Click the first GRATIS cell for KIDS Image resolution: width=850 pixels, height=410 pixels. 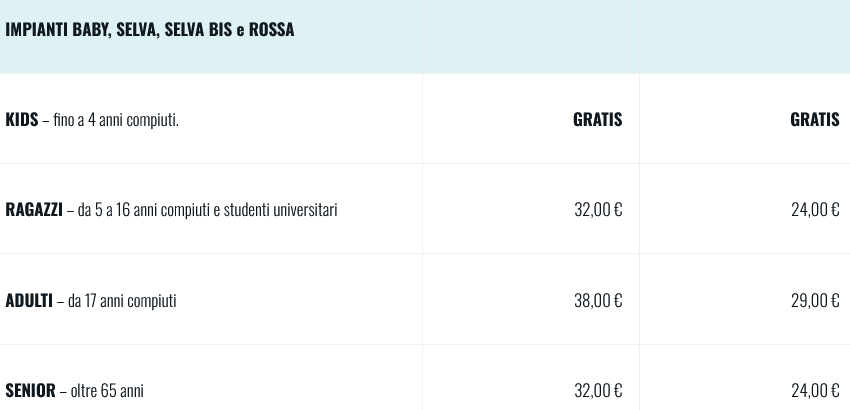tap(597, 120)
